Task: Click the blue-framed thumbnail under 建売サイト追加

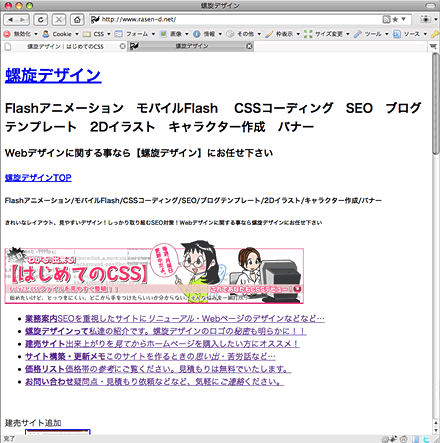Action: point(58,432)
